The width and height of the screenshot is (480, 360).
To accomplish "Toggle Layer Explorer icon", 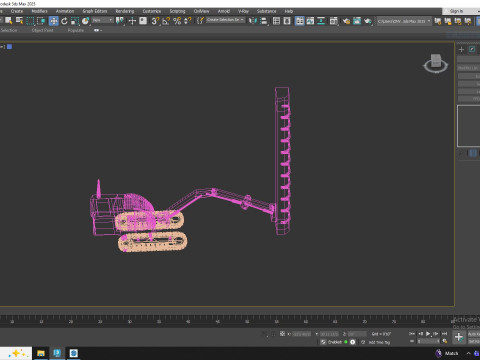I will [x=287, y=21].
